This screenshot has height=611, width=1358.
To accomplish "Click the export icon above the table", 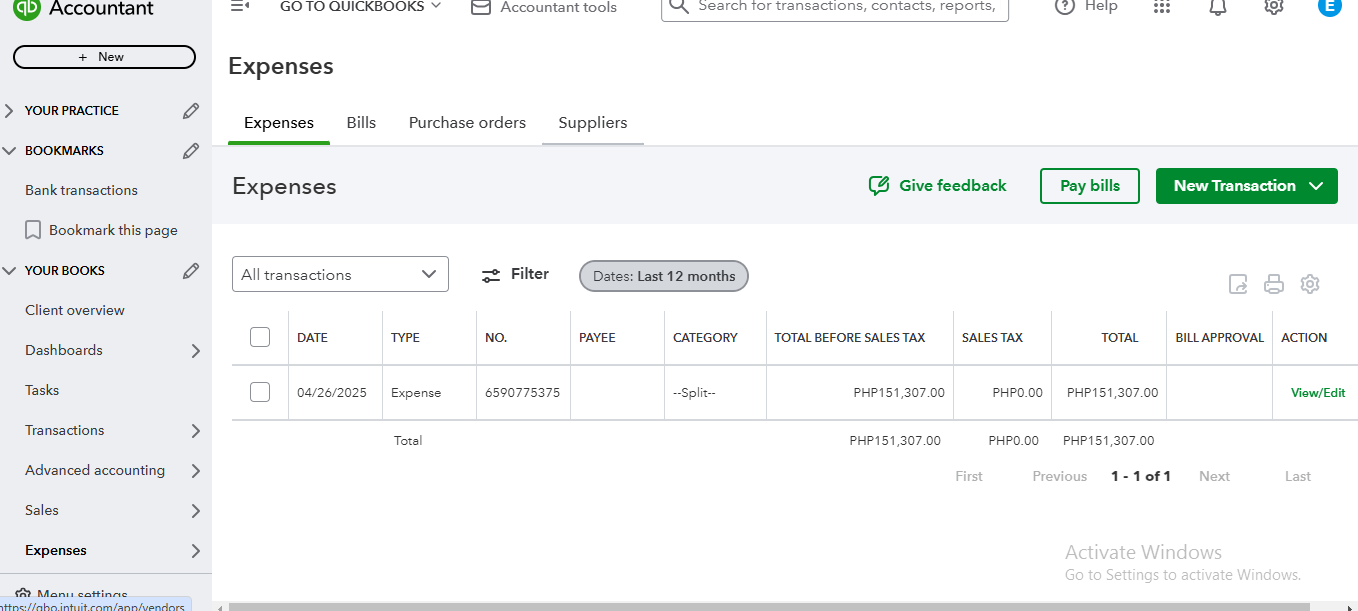I will point(1238,284).
